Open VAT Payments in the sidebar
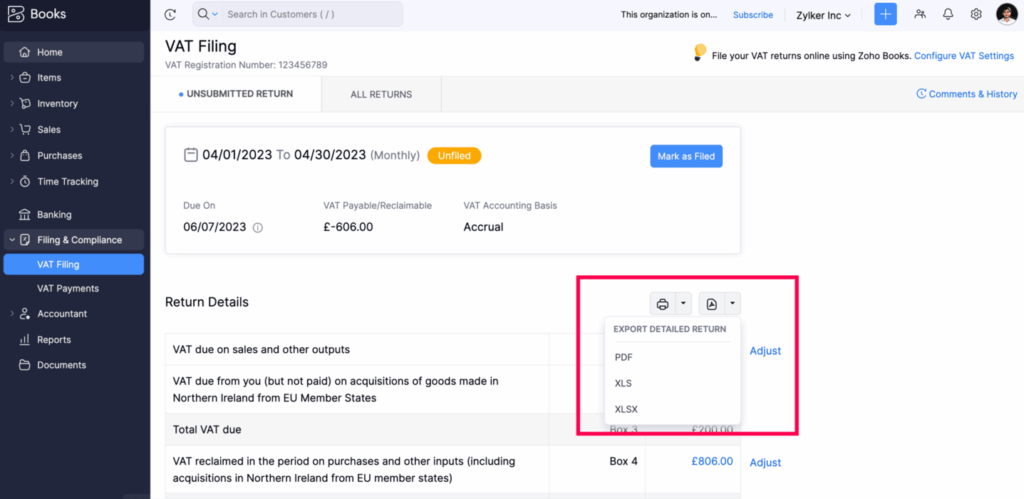 click(68, 289)
